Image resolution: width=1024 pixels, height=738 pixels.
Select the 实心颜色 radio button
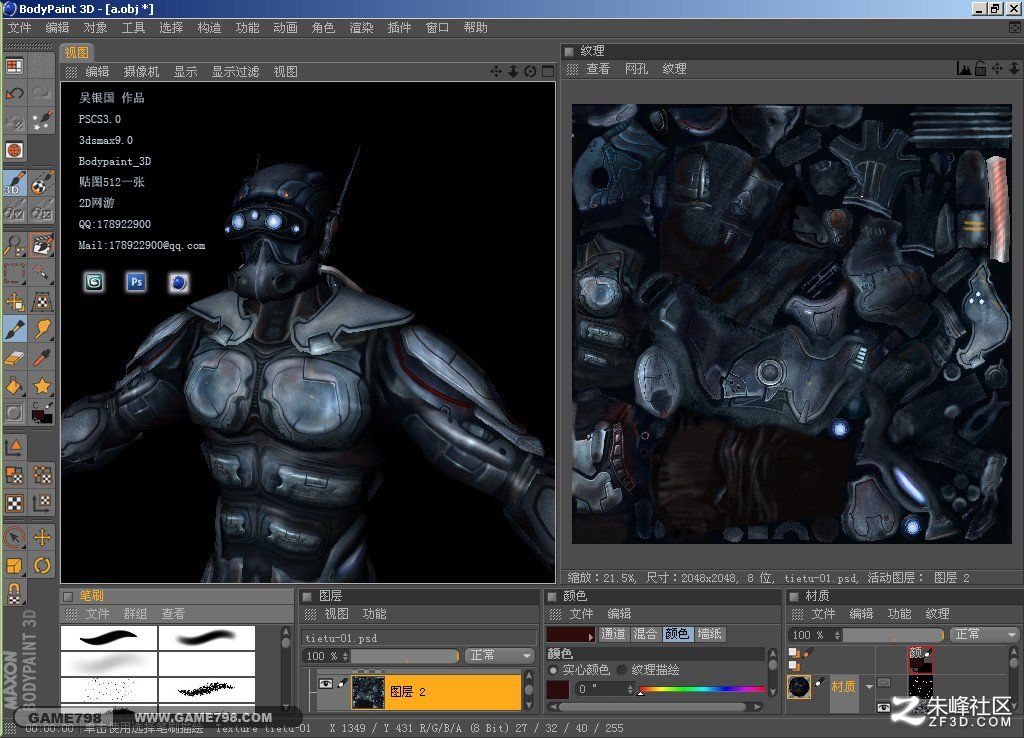click(553, 670)
